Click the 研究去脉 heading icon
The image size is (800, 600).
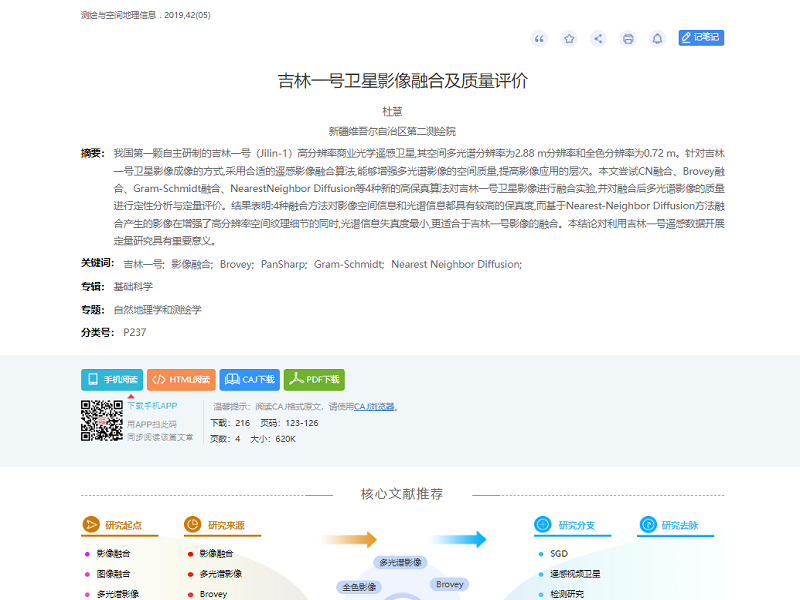click(x=648, y=525)
